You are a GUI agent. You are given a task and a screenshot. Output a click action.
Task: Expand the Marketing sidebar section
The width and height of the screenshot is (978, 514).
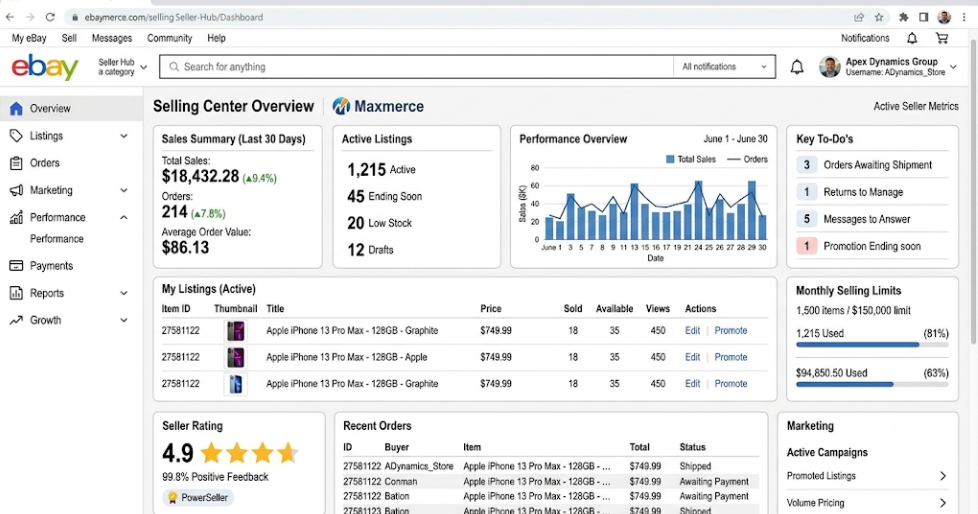[124, 190]
